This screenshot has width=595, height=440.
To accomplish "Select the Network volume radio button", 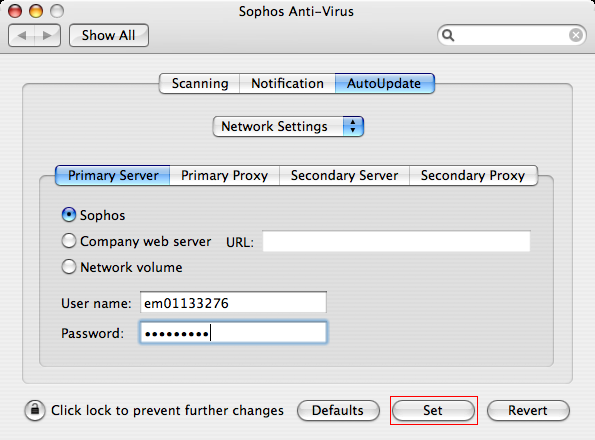I will click(x=69, y=267).
